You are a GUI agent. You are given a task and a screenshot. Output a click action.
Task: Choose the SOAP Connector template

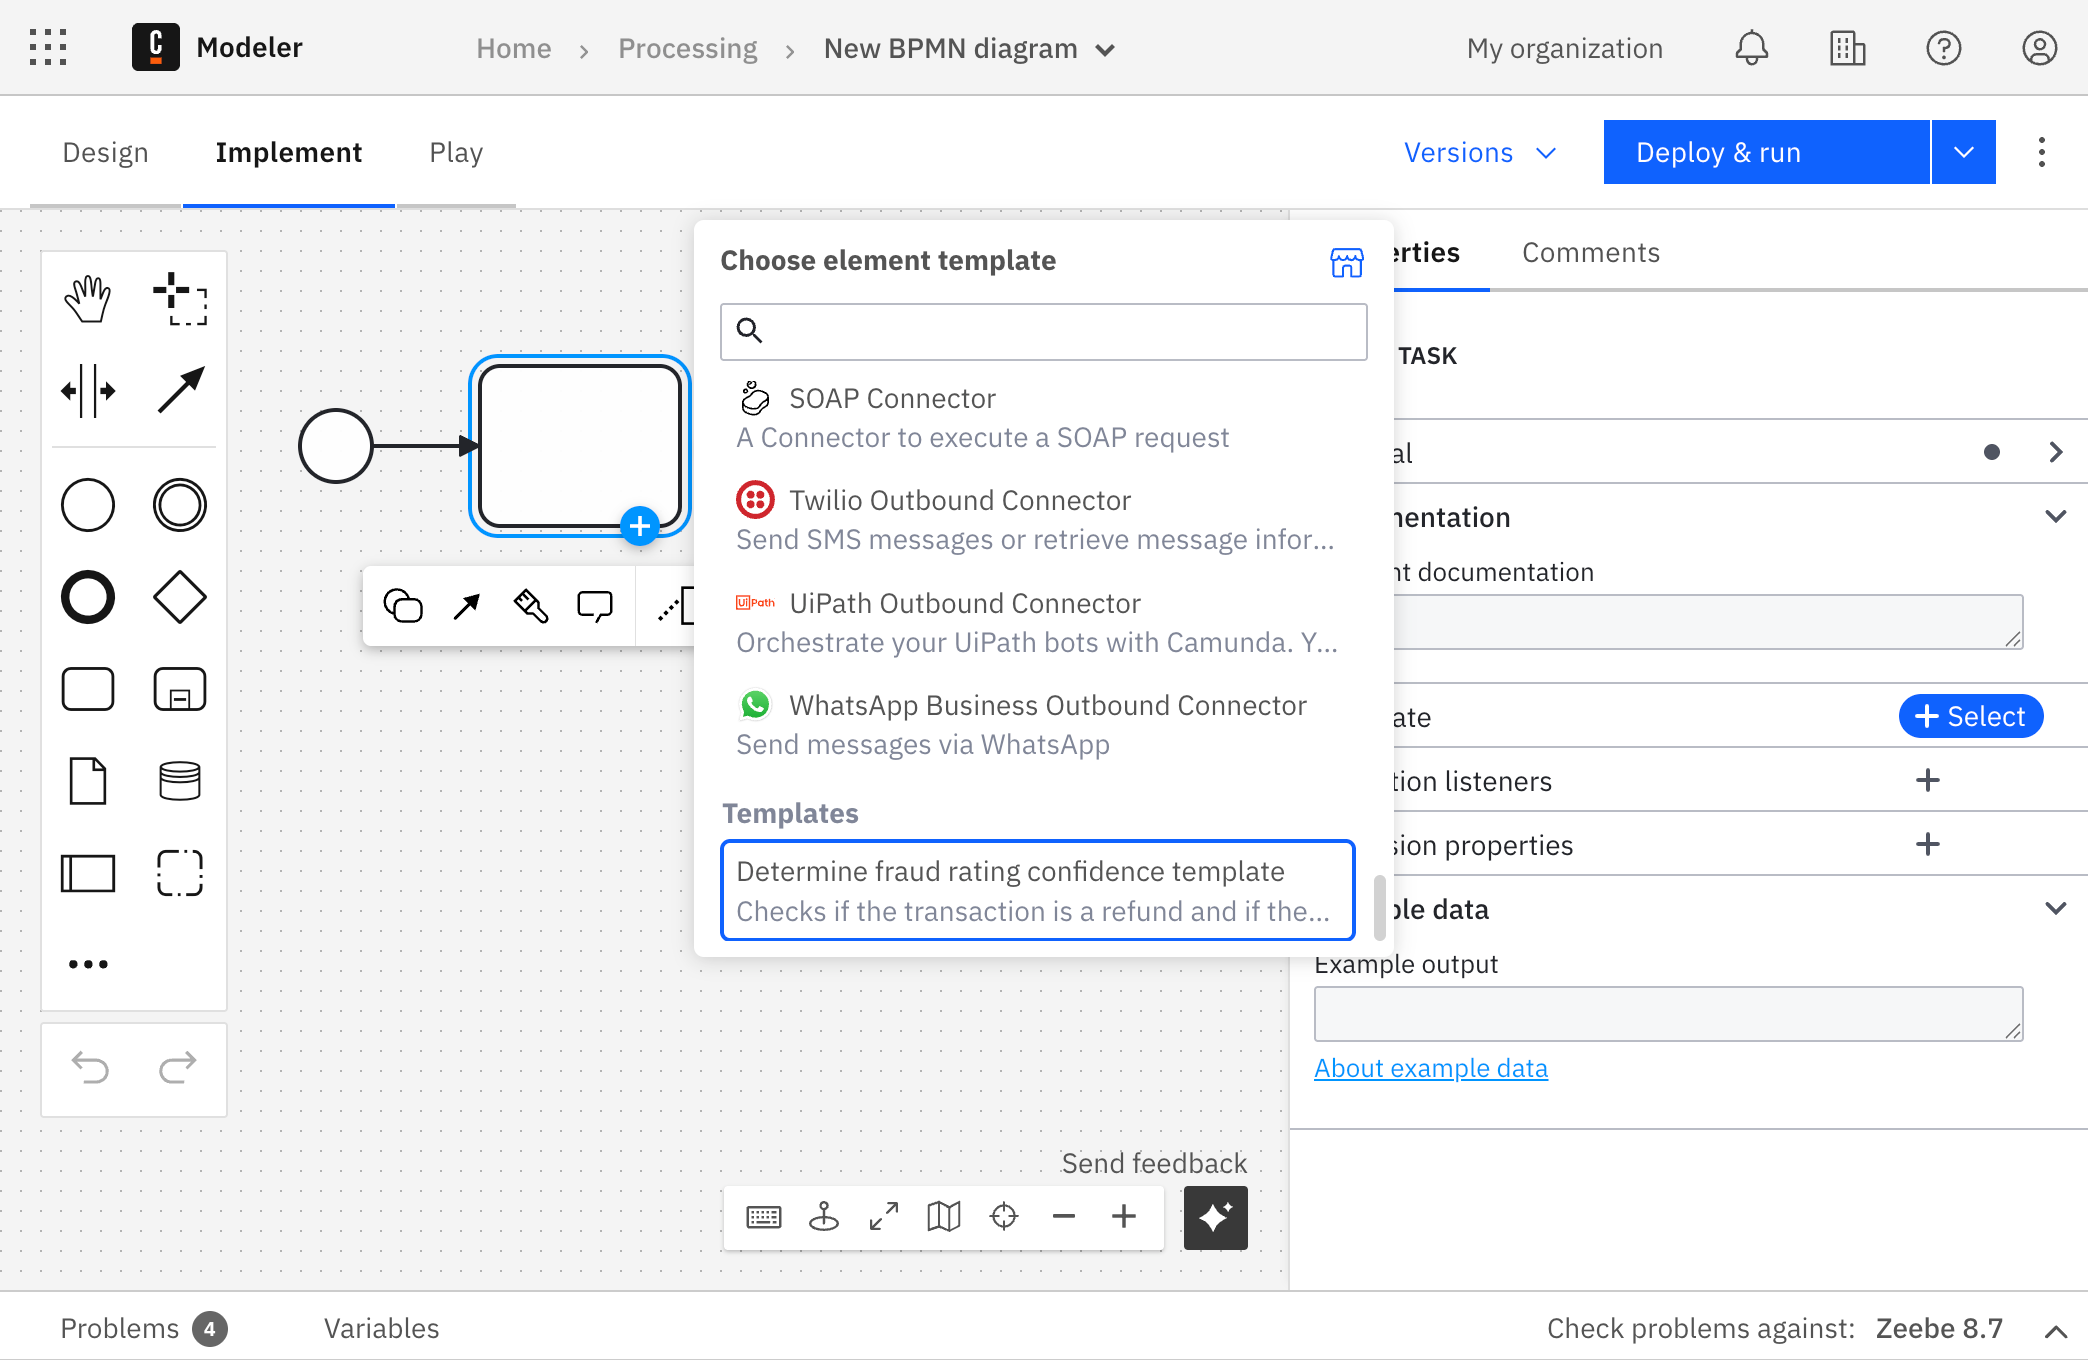click(1038, 418)
